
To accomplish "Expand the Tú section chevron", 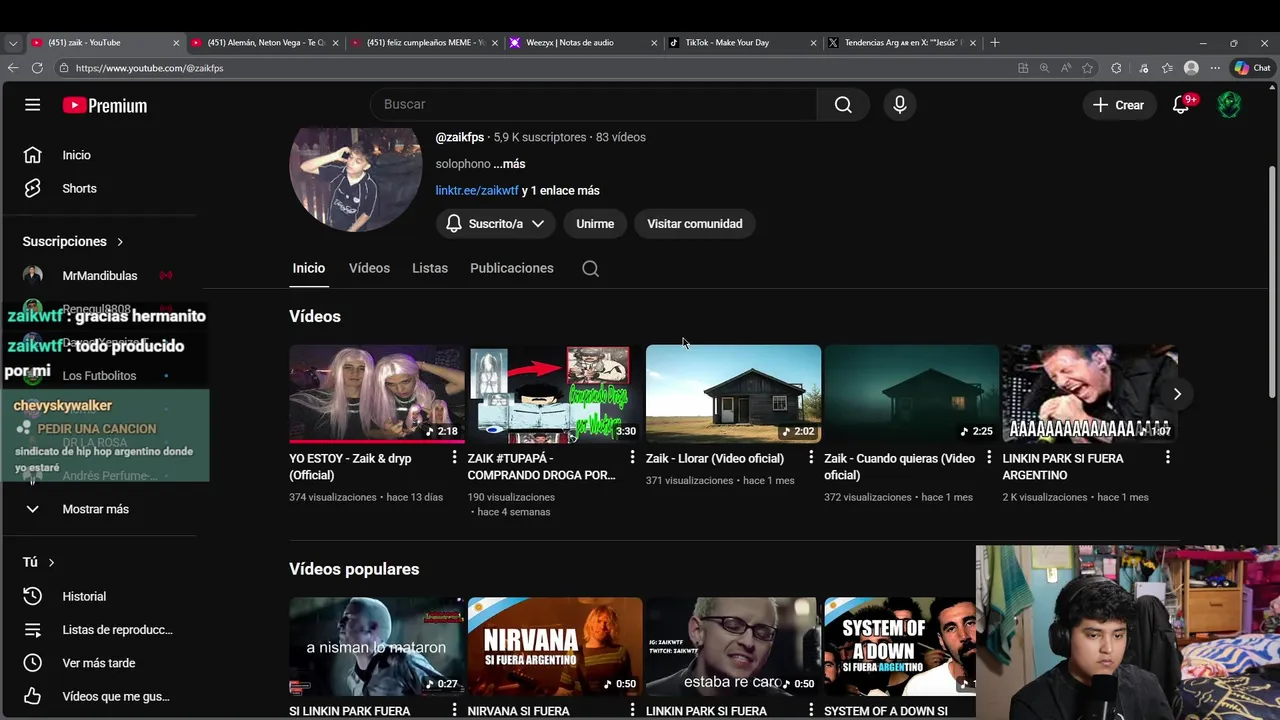I will click(51, 563).
